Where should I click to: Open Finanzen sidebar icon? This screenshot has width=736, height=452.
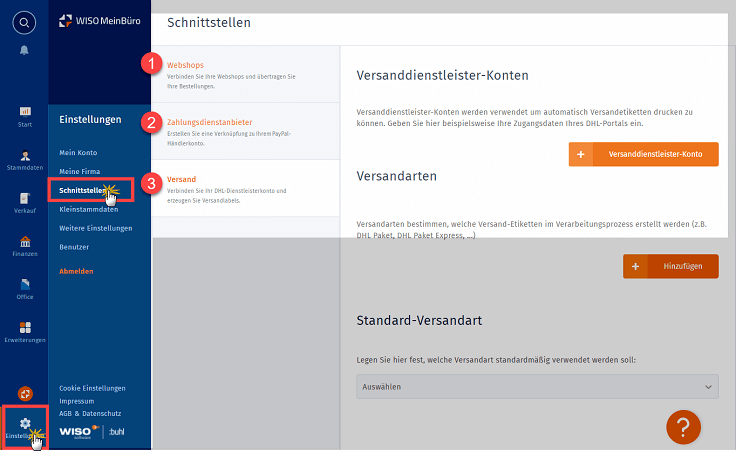click(25, 246)
